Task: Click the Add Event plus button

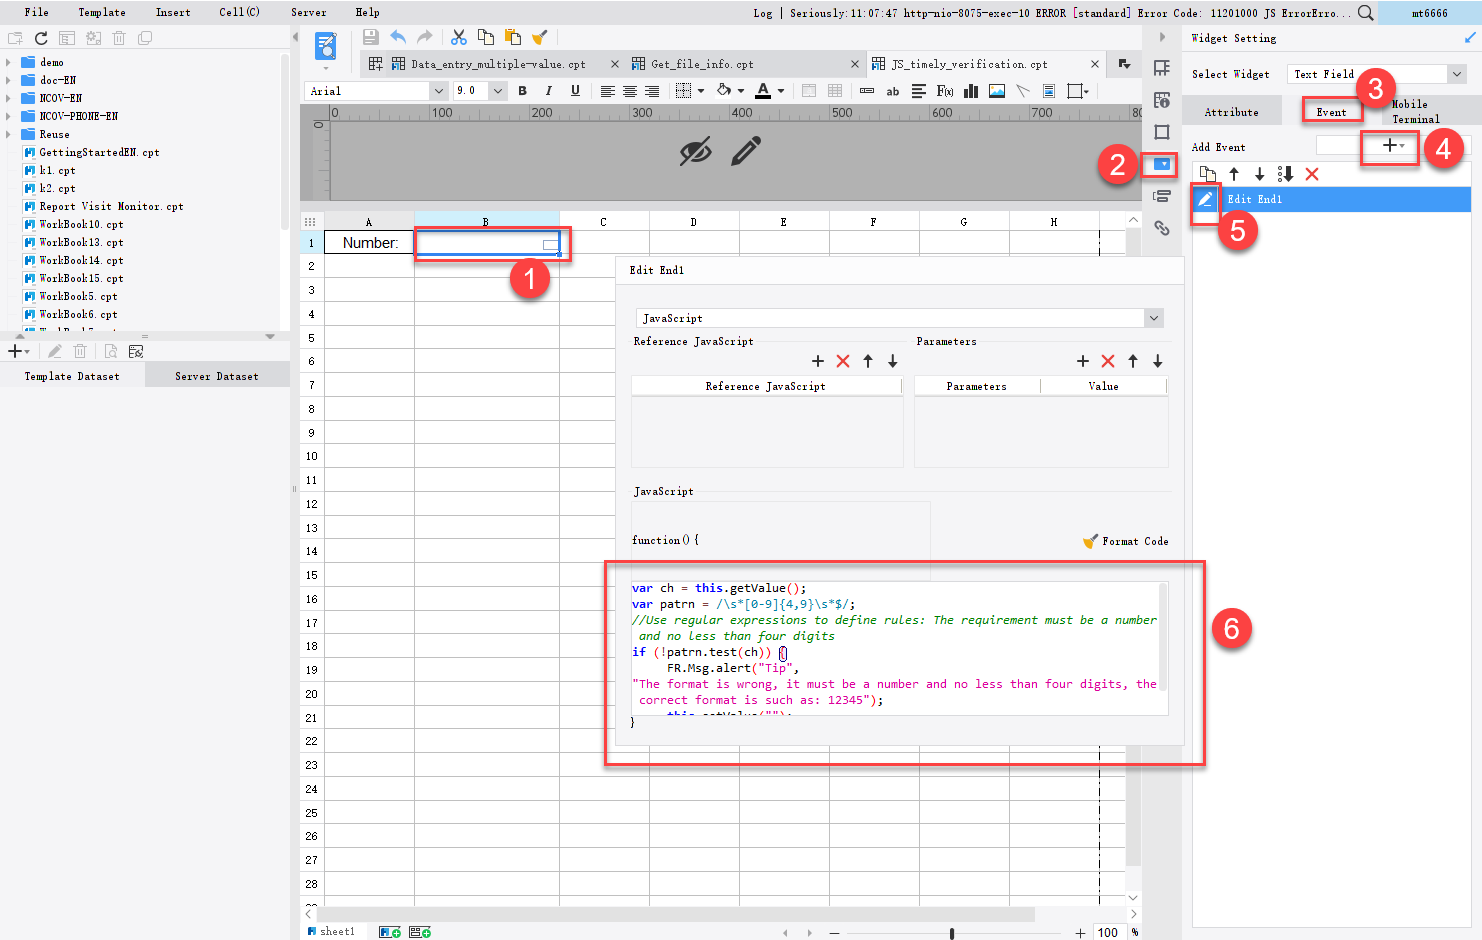Action: pos(1389,146)
